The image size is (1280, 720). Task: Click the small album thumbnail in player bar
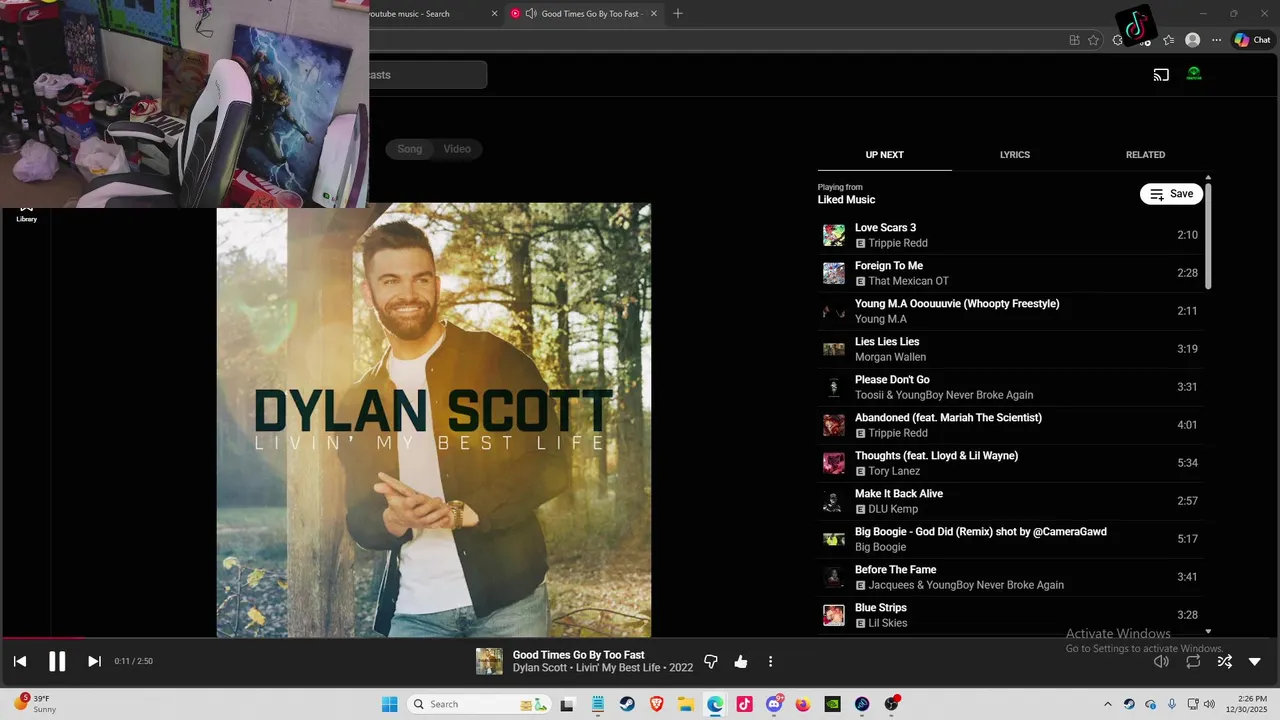[x=489, y=661]
